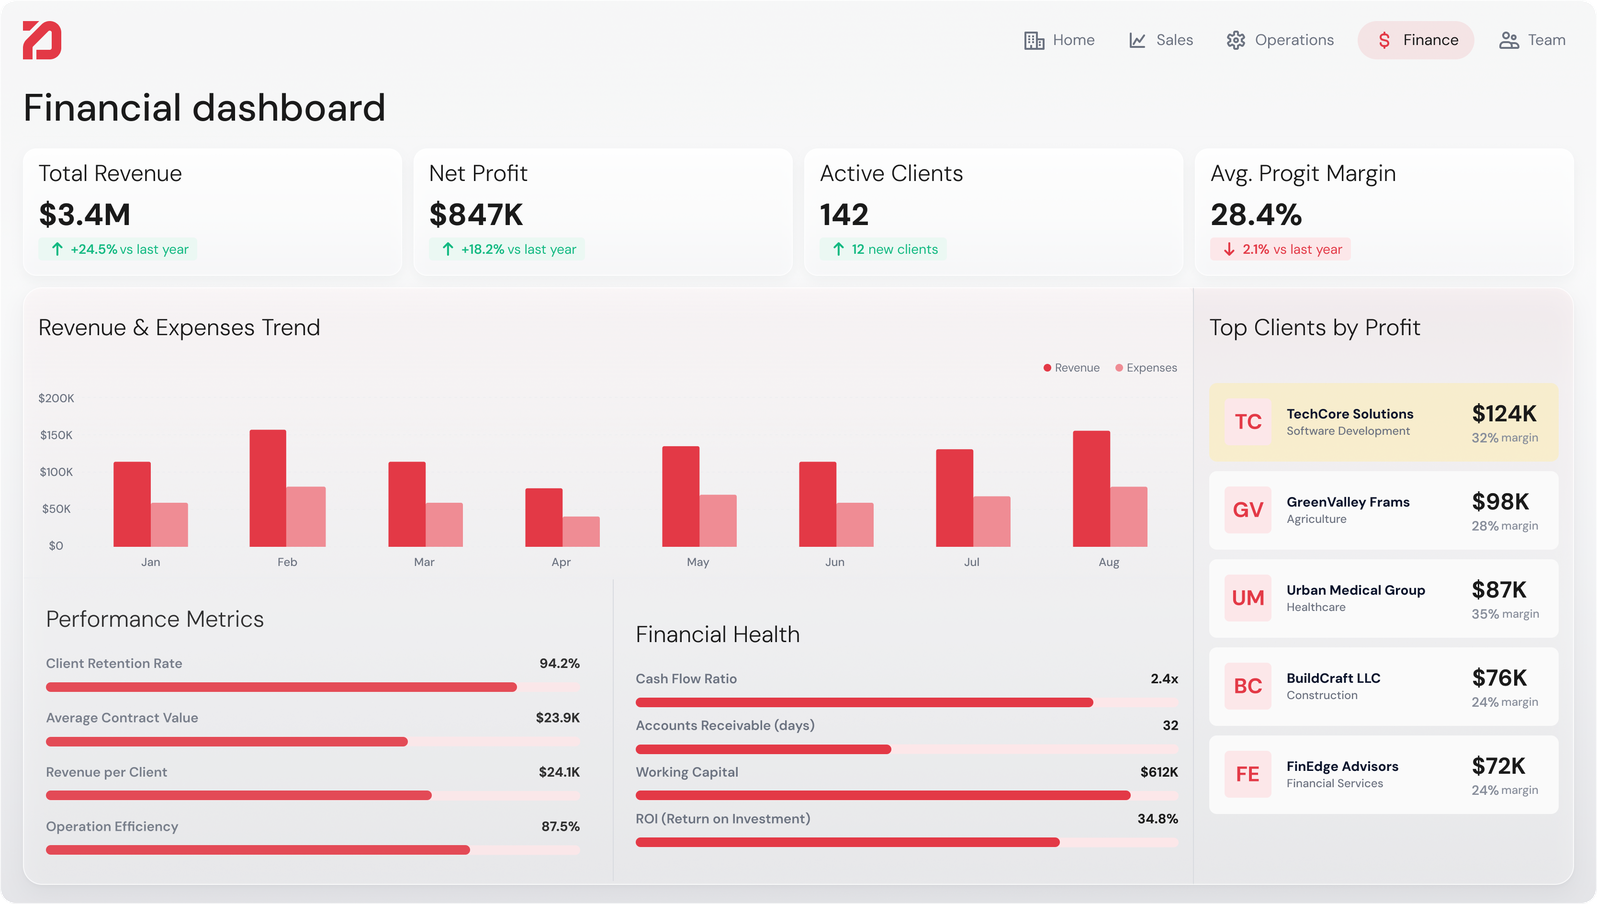Click the $847K Net Profit value

(x=476, y=215)
